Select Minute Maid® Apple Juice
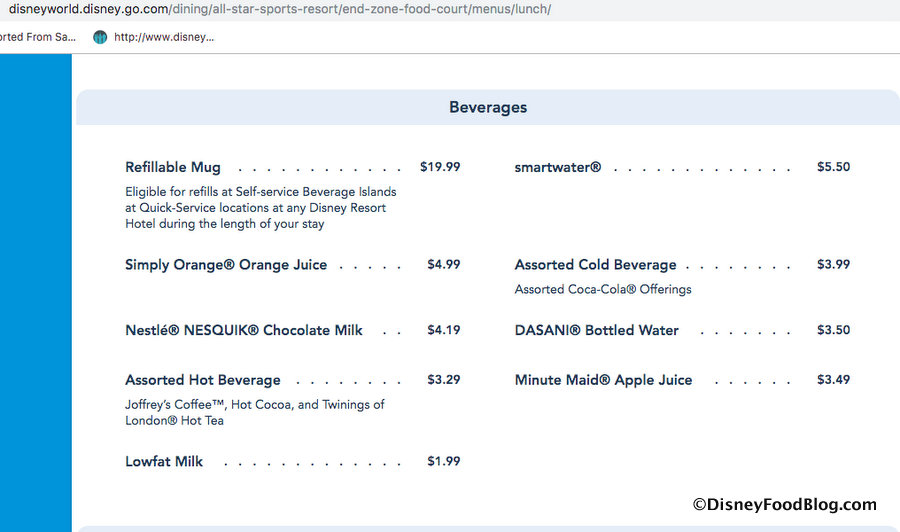 [x=603, y=380]
